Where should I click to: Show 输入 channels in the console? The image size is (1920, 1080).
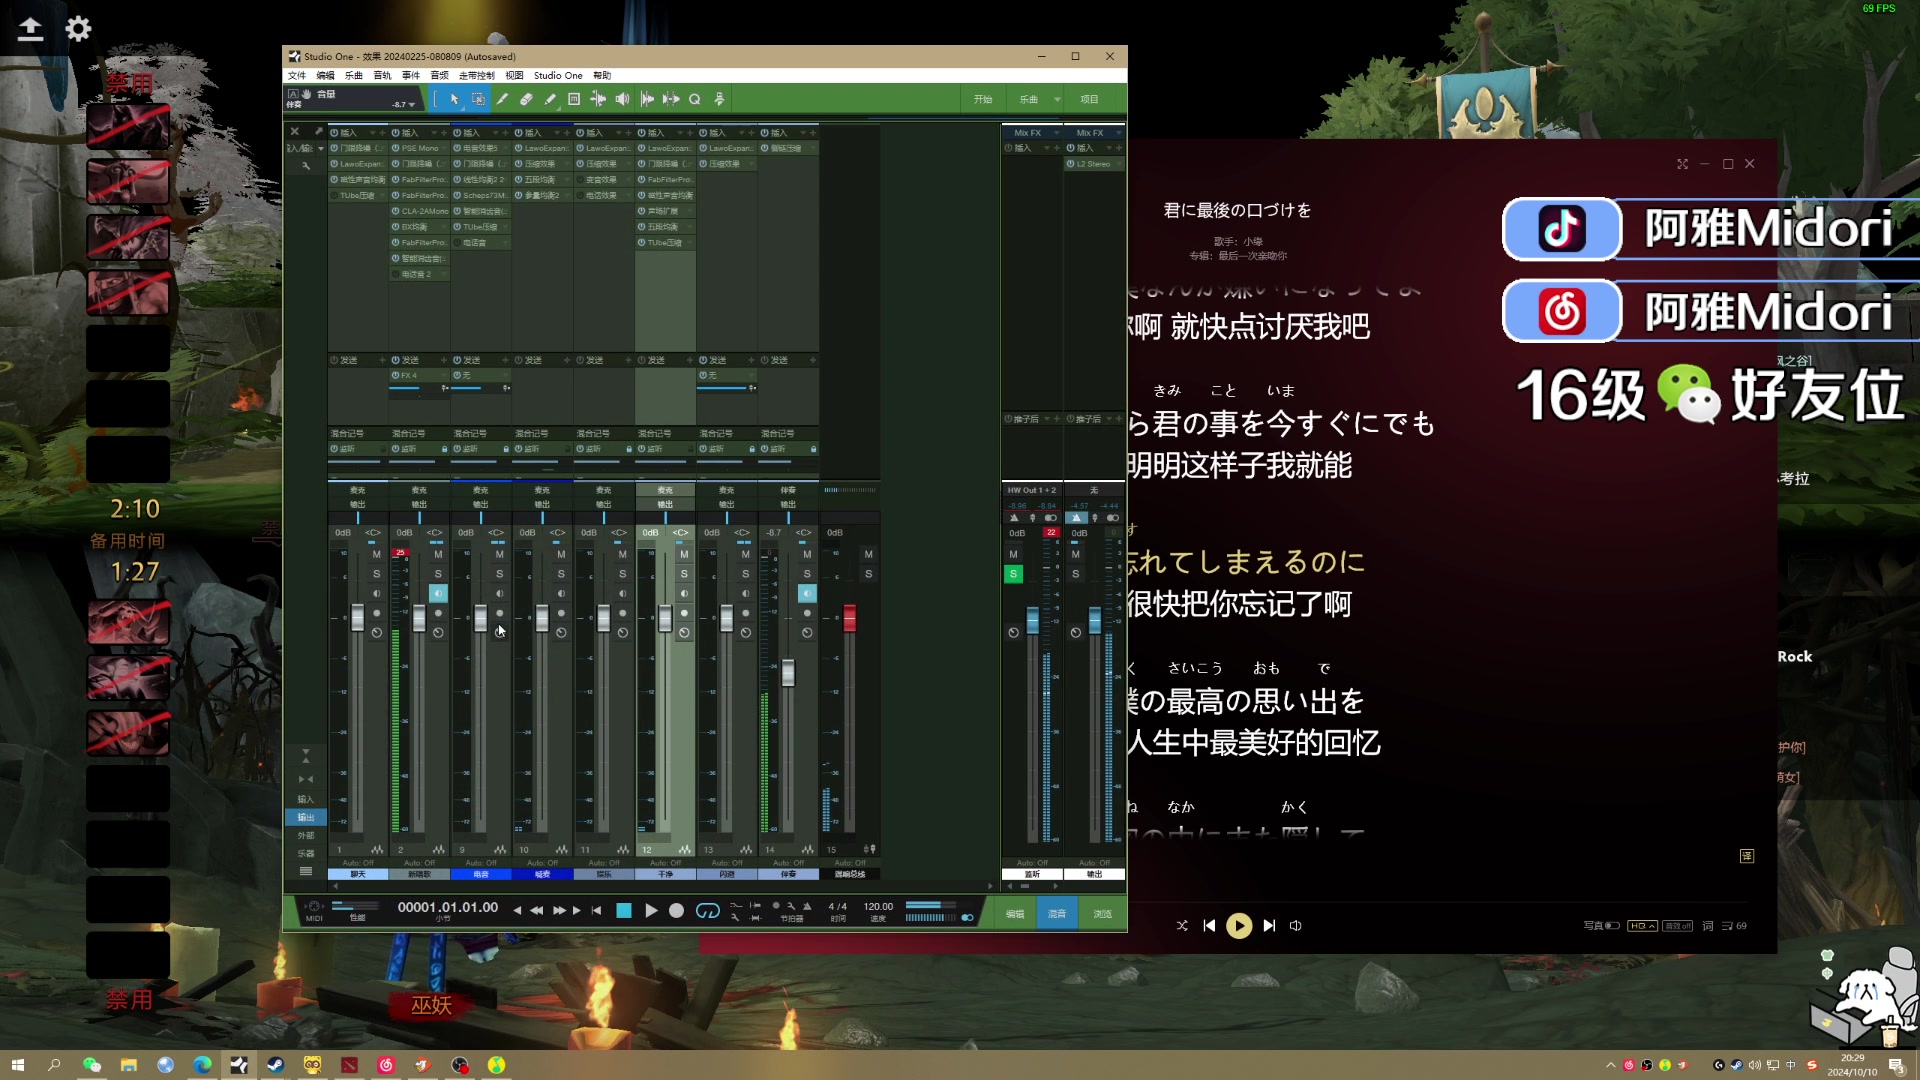(x=306, y=799)
